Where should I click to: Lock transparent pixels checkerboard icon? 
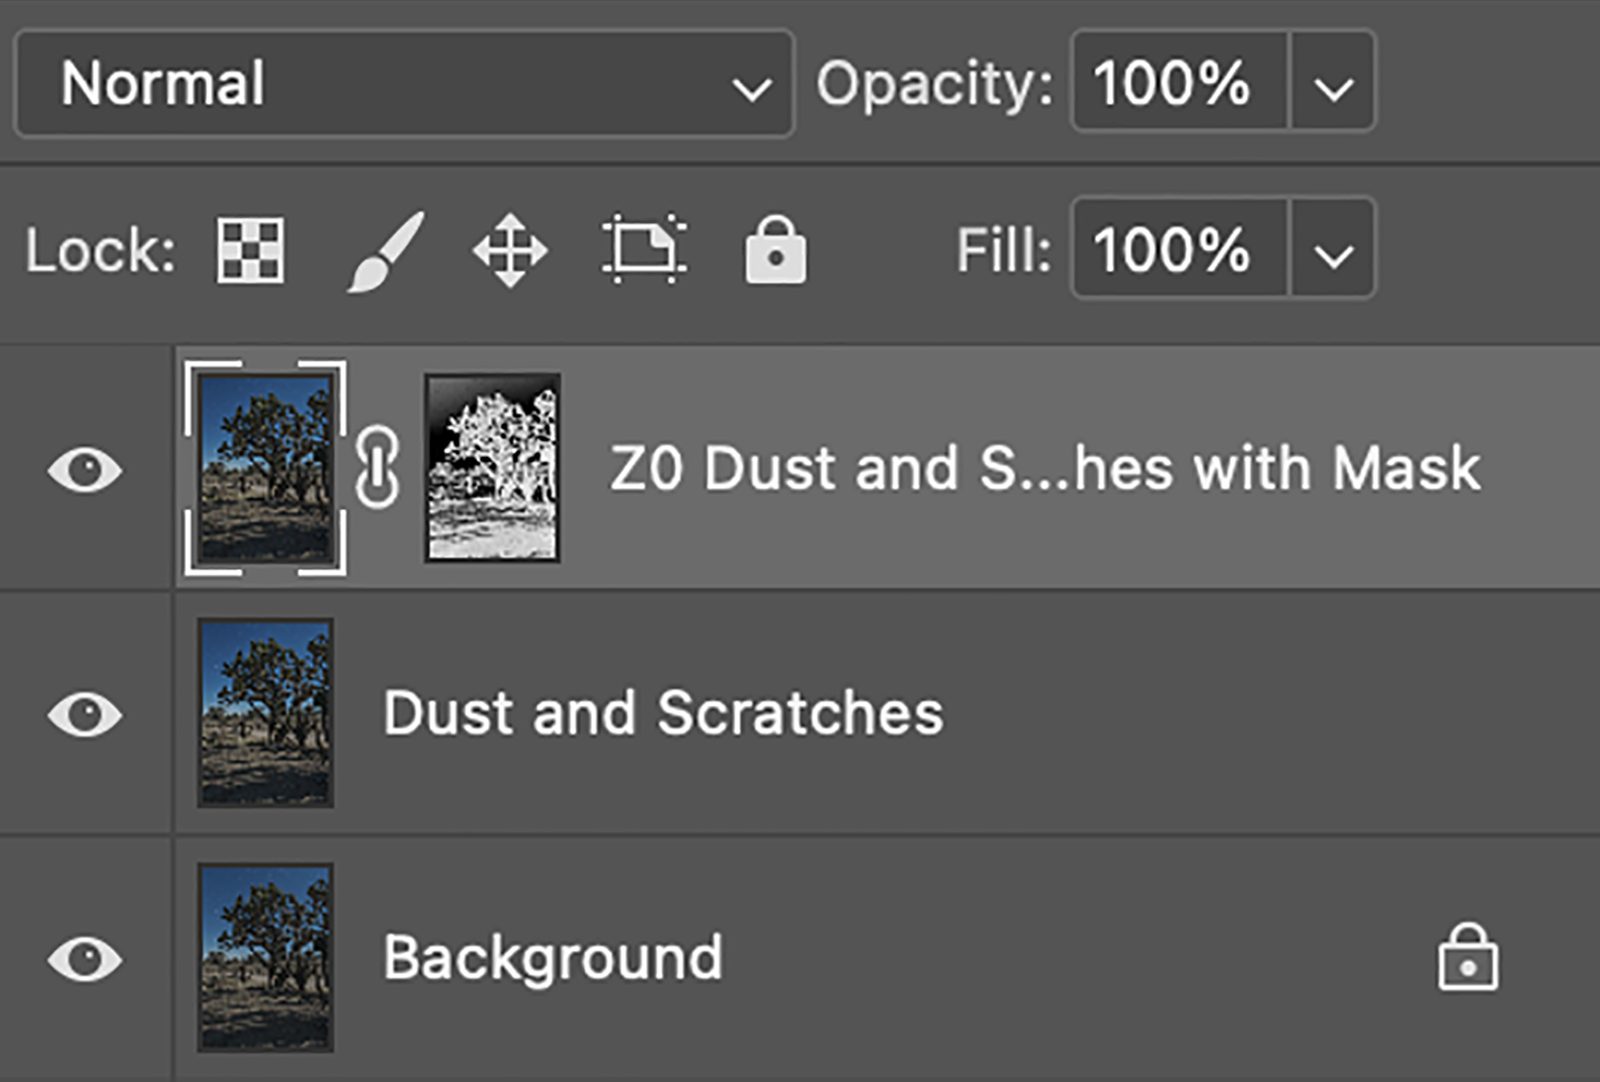point(250,250)
